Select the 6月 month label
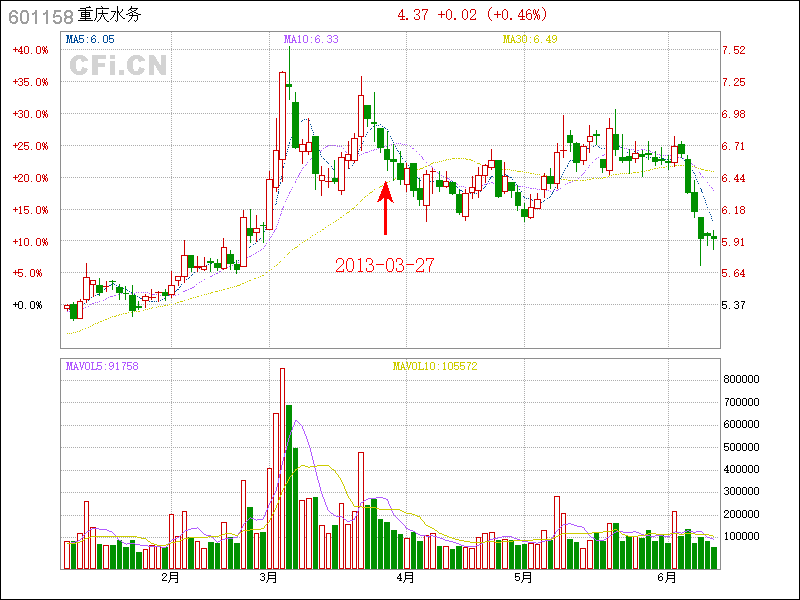 pos(668,577)
